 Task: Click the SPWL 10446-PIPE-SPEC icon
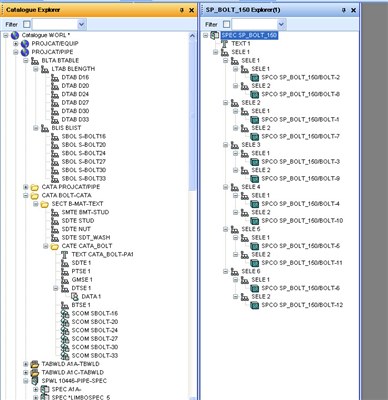35,381
